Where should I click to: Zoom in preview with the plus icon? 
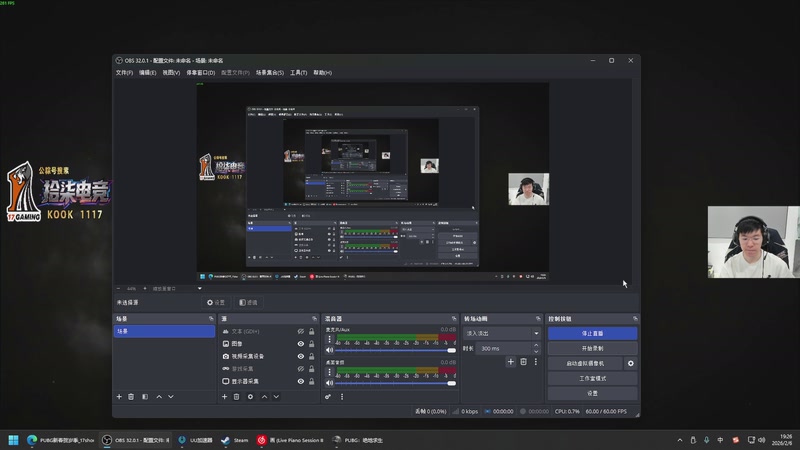click(x=145, y=288)
